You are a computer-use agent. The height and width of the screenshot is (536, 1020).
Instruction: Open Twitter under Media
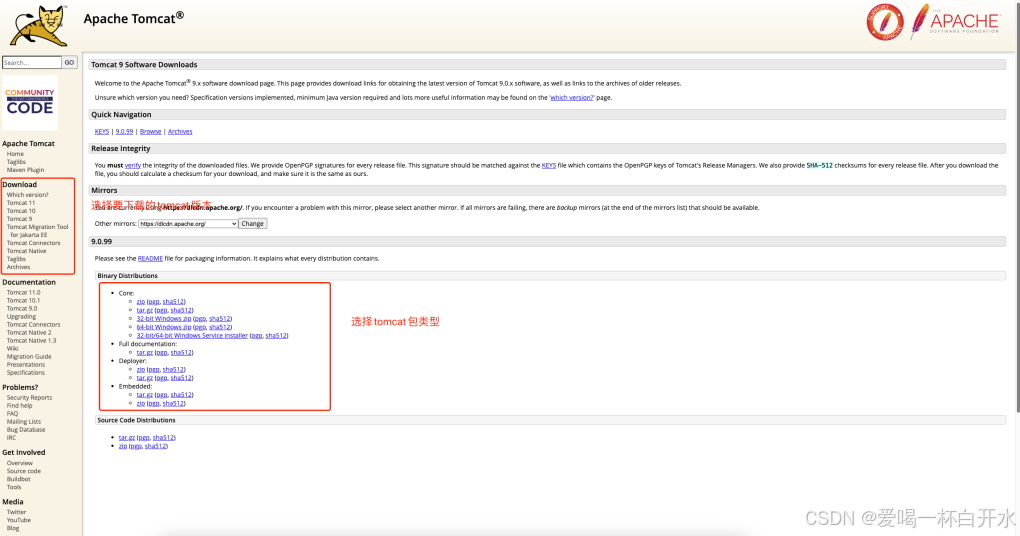click(x=16, y=512)
